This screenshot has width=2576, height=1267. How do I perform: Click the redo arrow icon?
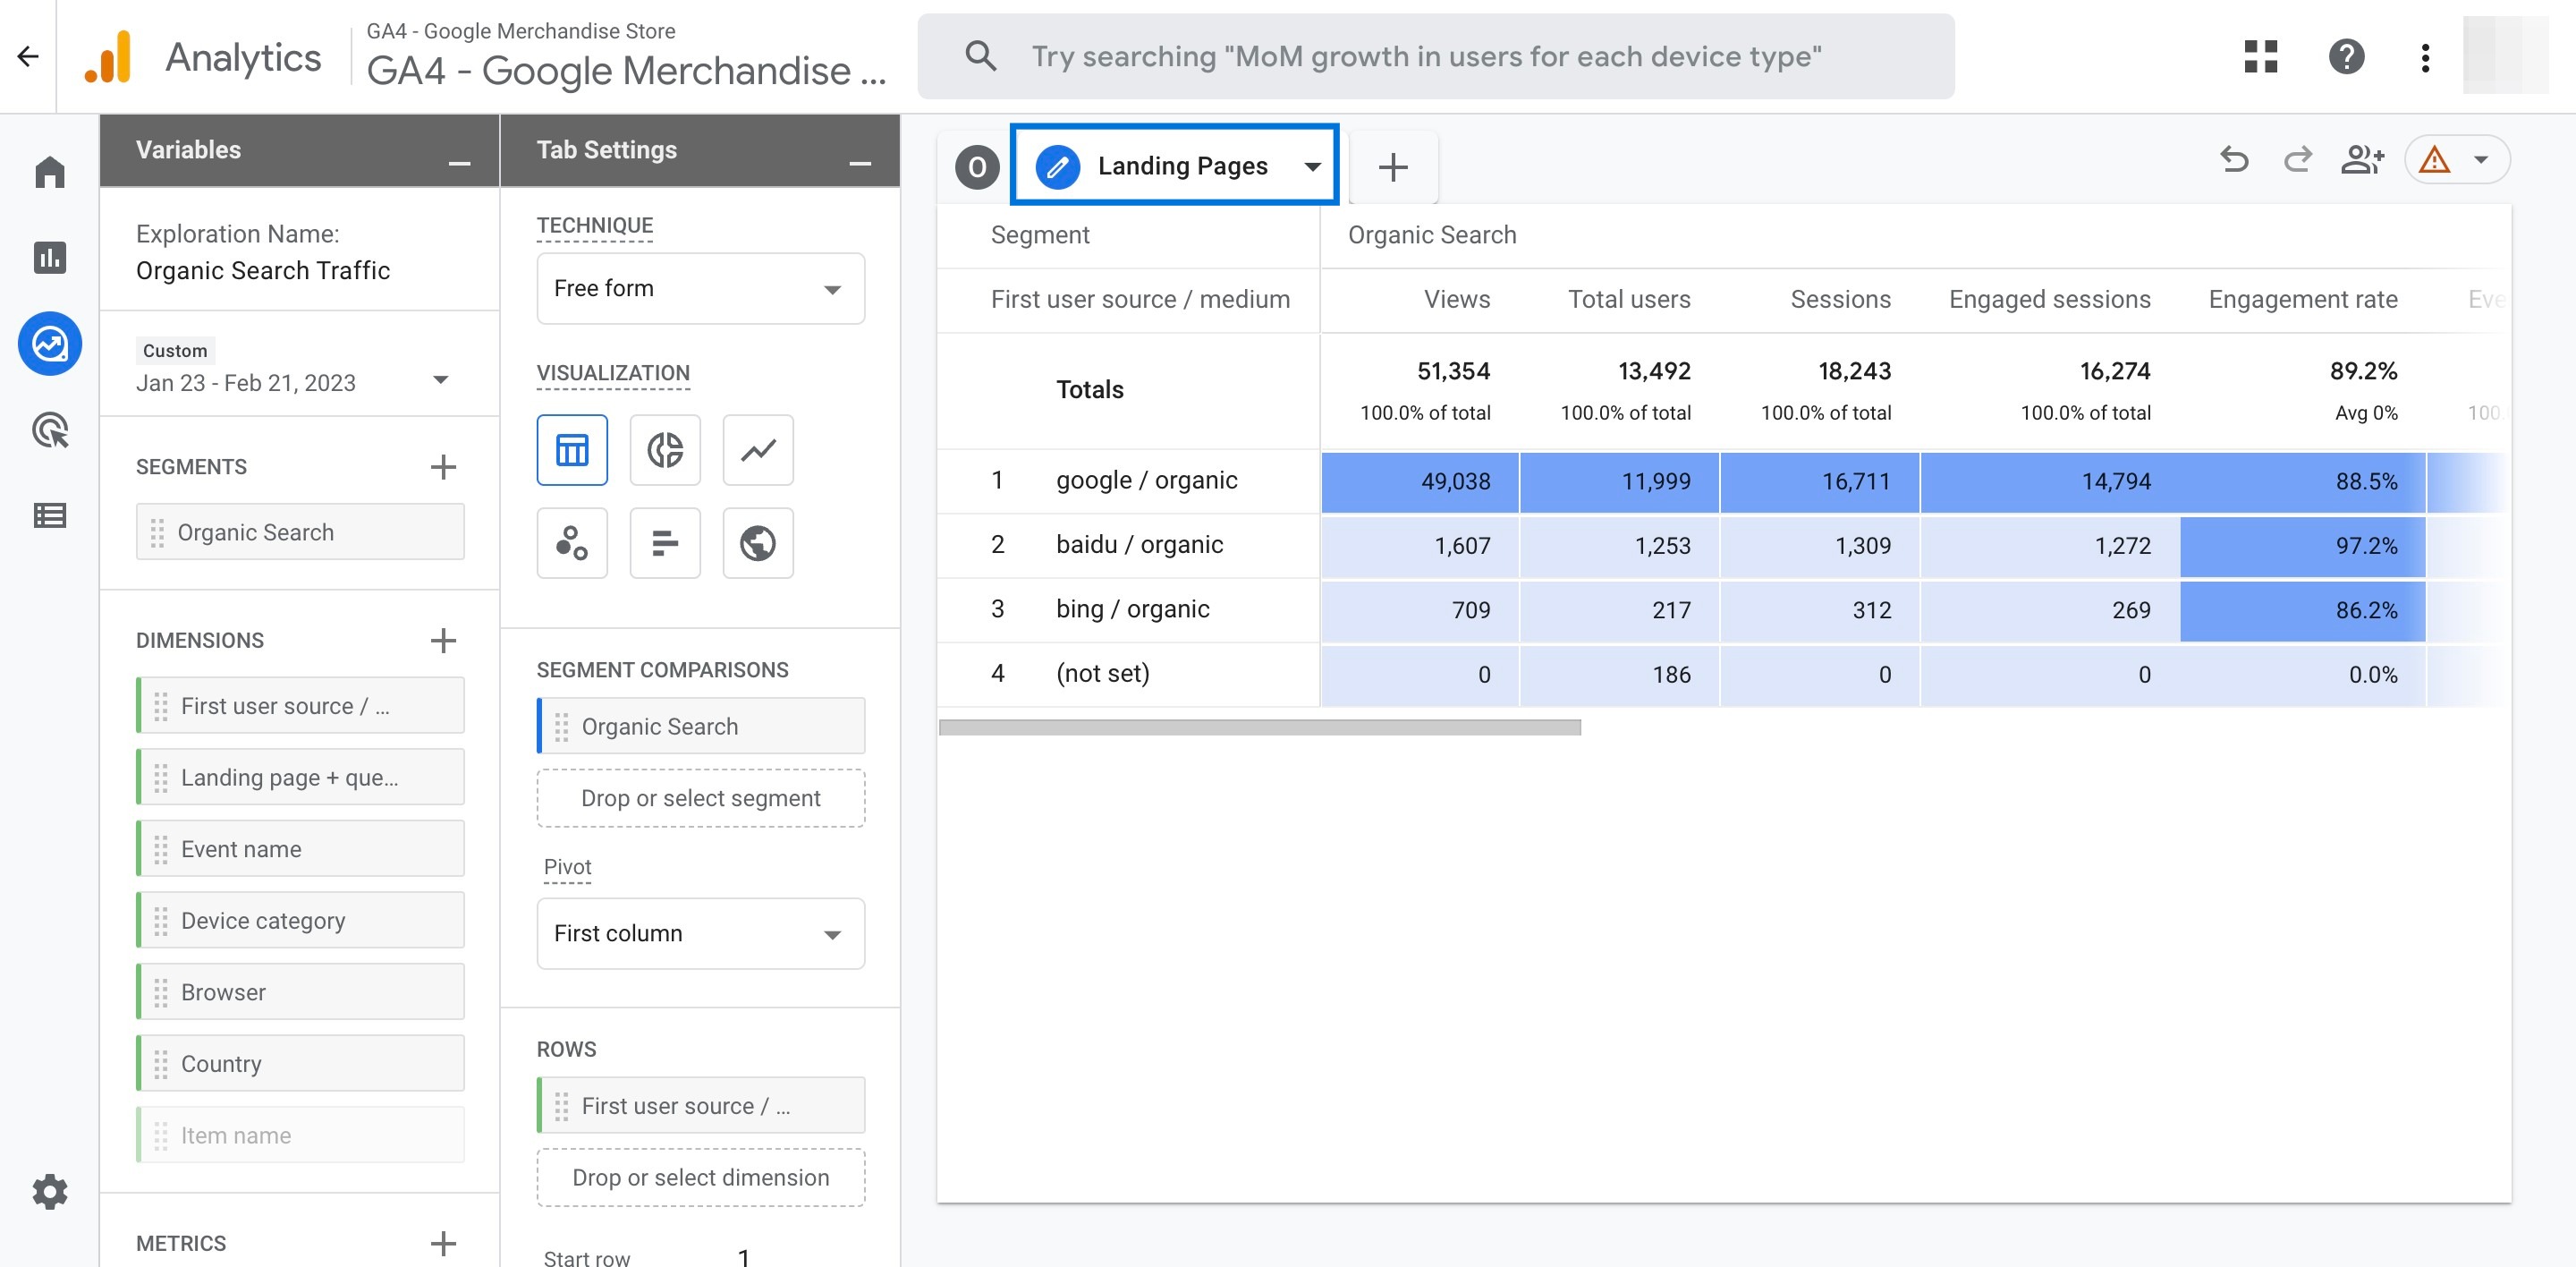[x=2295, y=163]
